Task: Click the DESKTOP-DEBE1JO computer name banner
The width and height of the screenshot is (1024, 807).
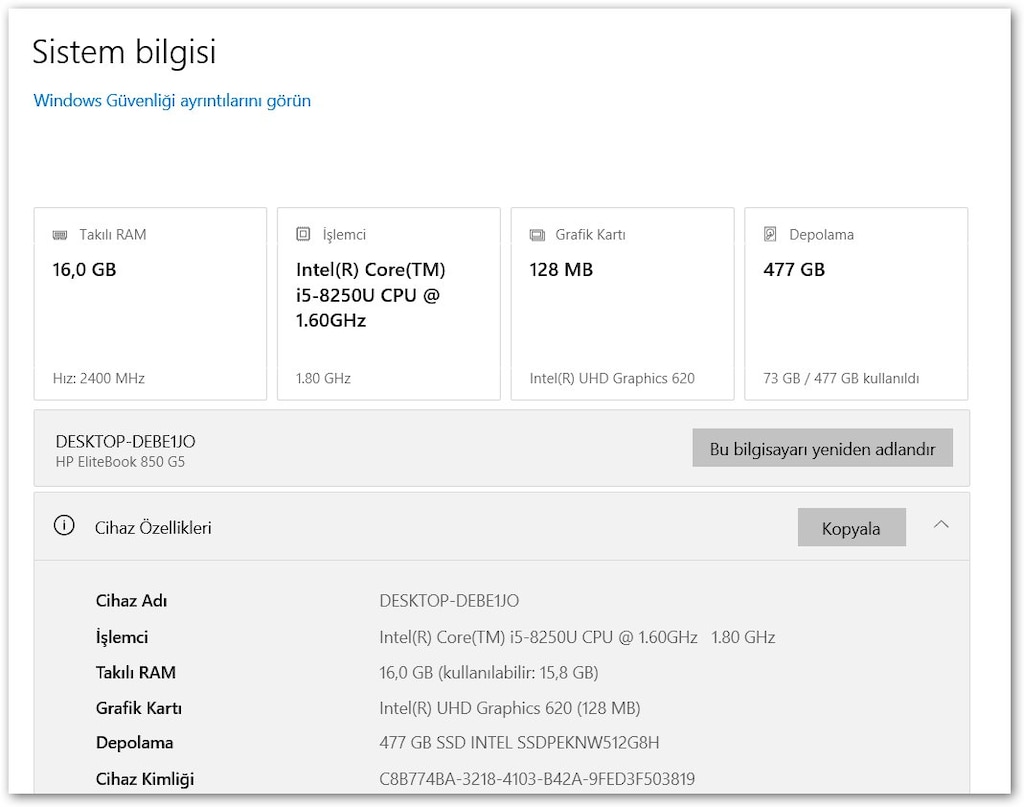Action: (x=502, y=449)
